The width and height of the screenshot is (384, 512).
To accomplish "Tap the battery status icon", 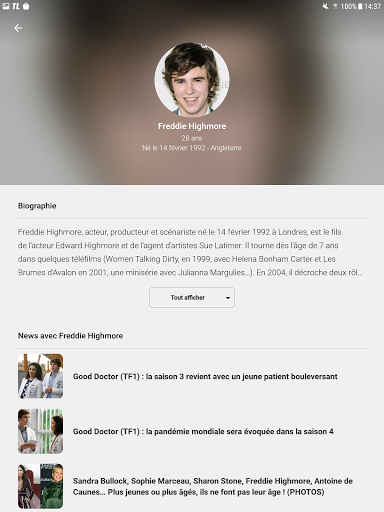I will pos(360,6).
